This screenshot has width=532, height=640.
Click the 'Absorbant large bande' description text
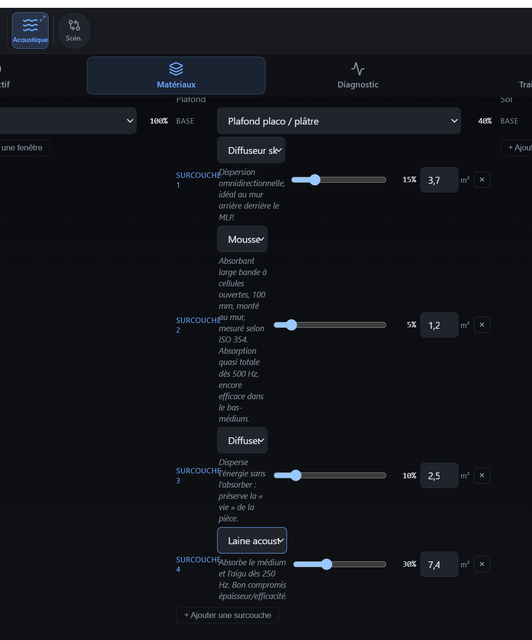[243, 340]
